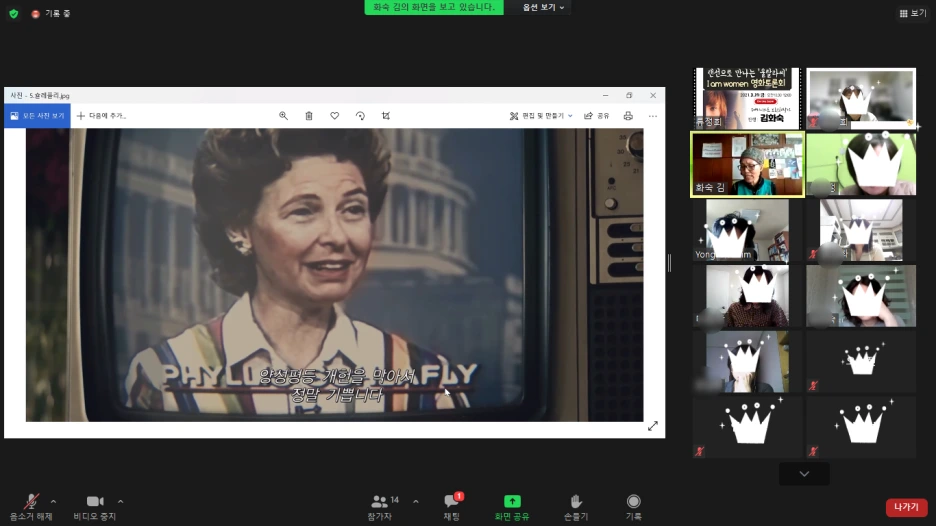Minimize the Photos window
The image size is (936, 526).
click(x=605, y=96)
